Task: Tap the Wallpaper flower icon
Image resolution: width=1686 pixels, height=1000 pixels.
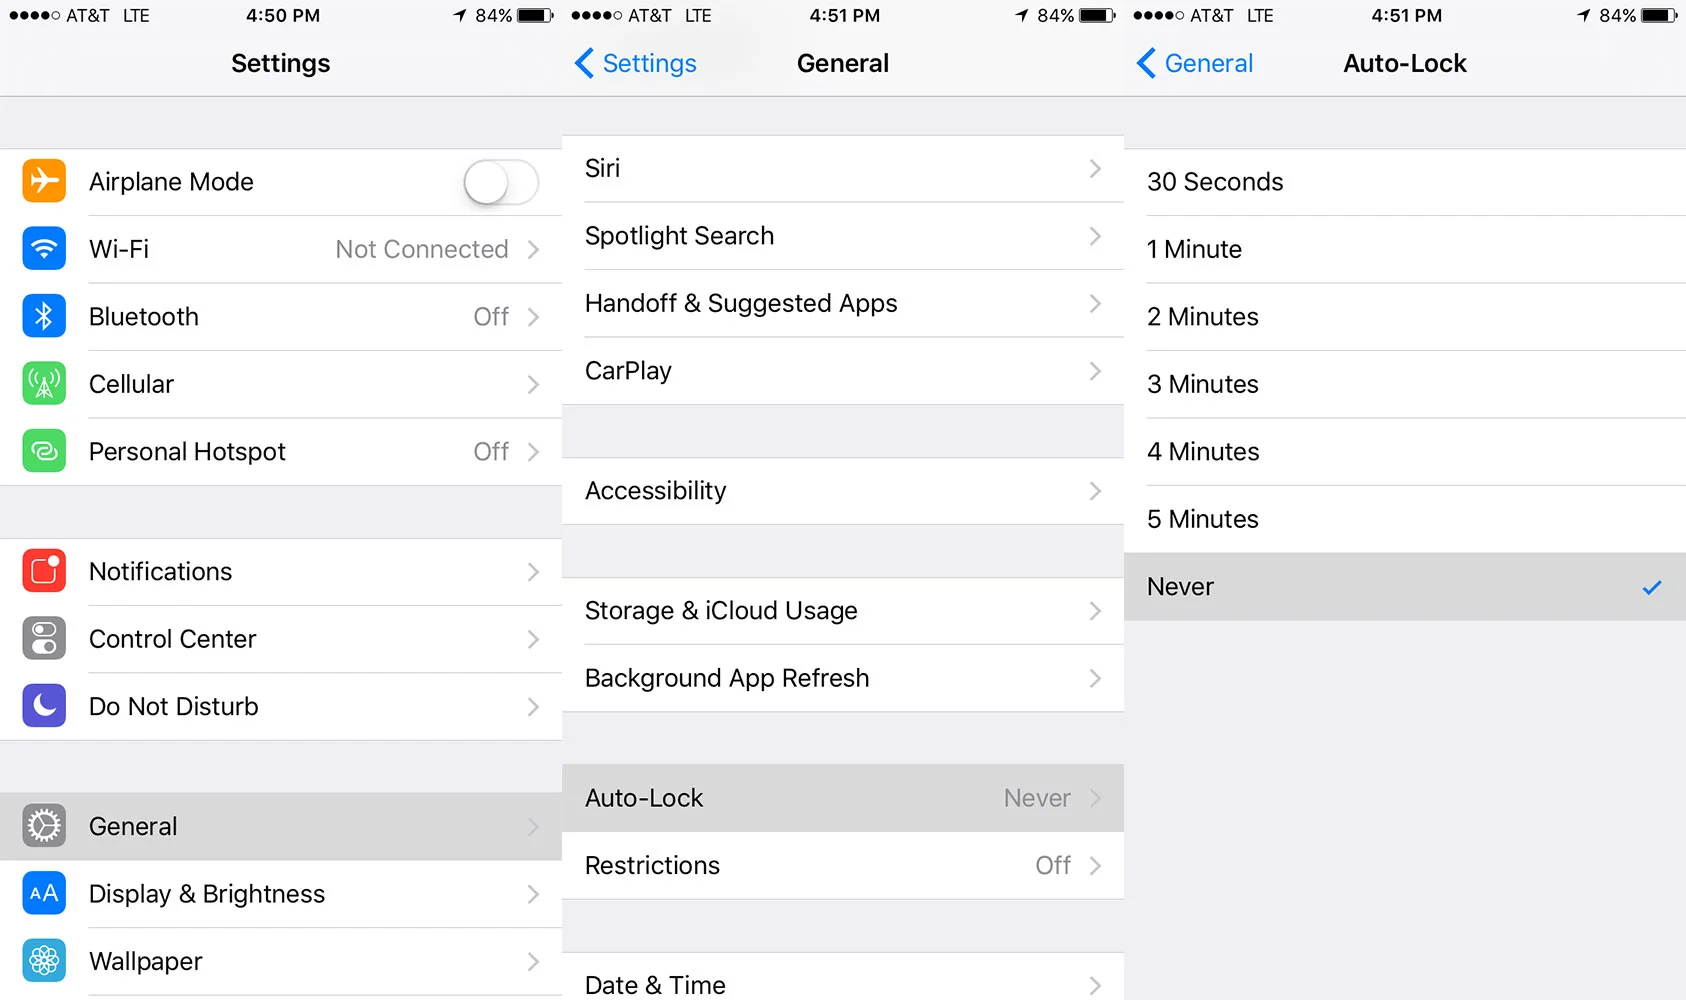Action: (44, 961)
